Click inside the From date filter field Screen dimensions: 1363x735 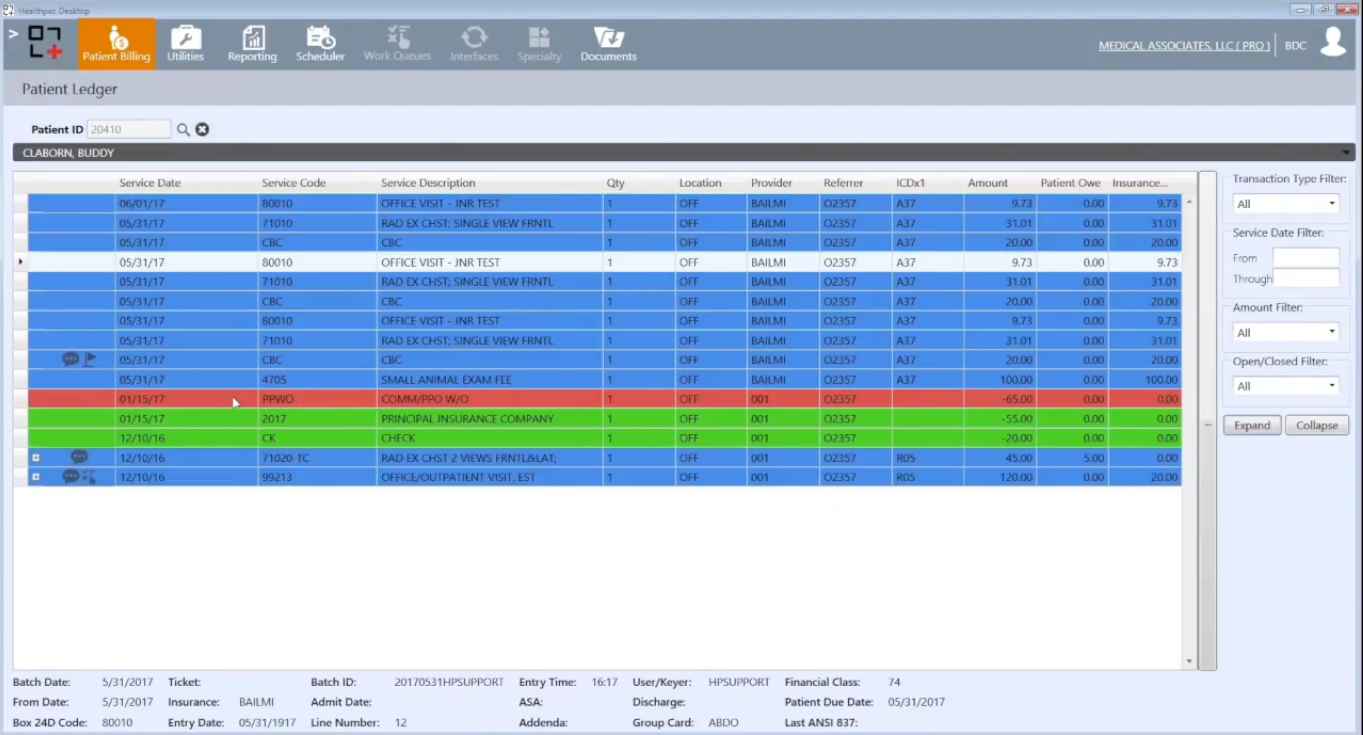(1306, 257)
